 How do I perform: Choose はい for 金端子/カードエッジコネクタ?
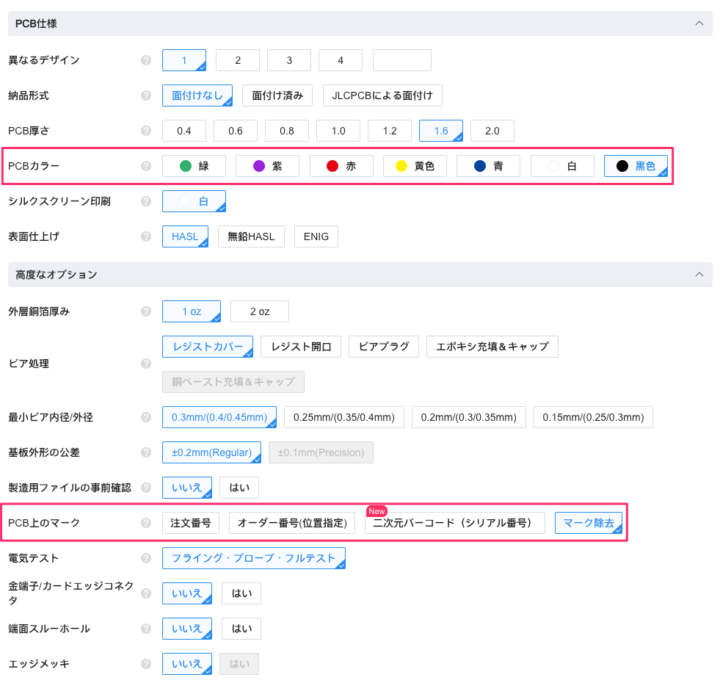(x=240, y=593)
